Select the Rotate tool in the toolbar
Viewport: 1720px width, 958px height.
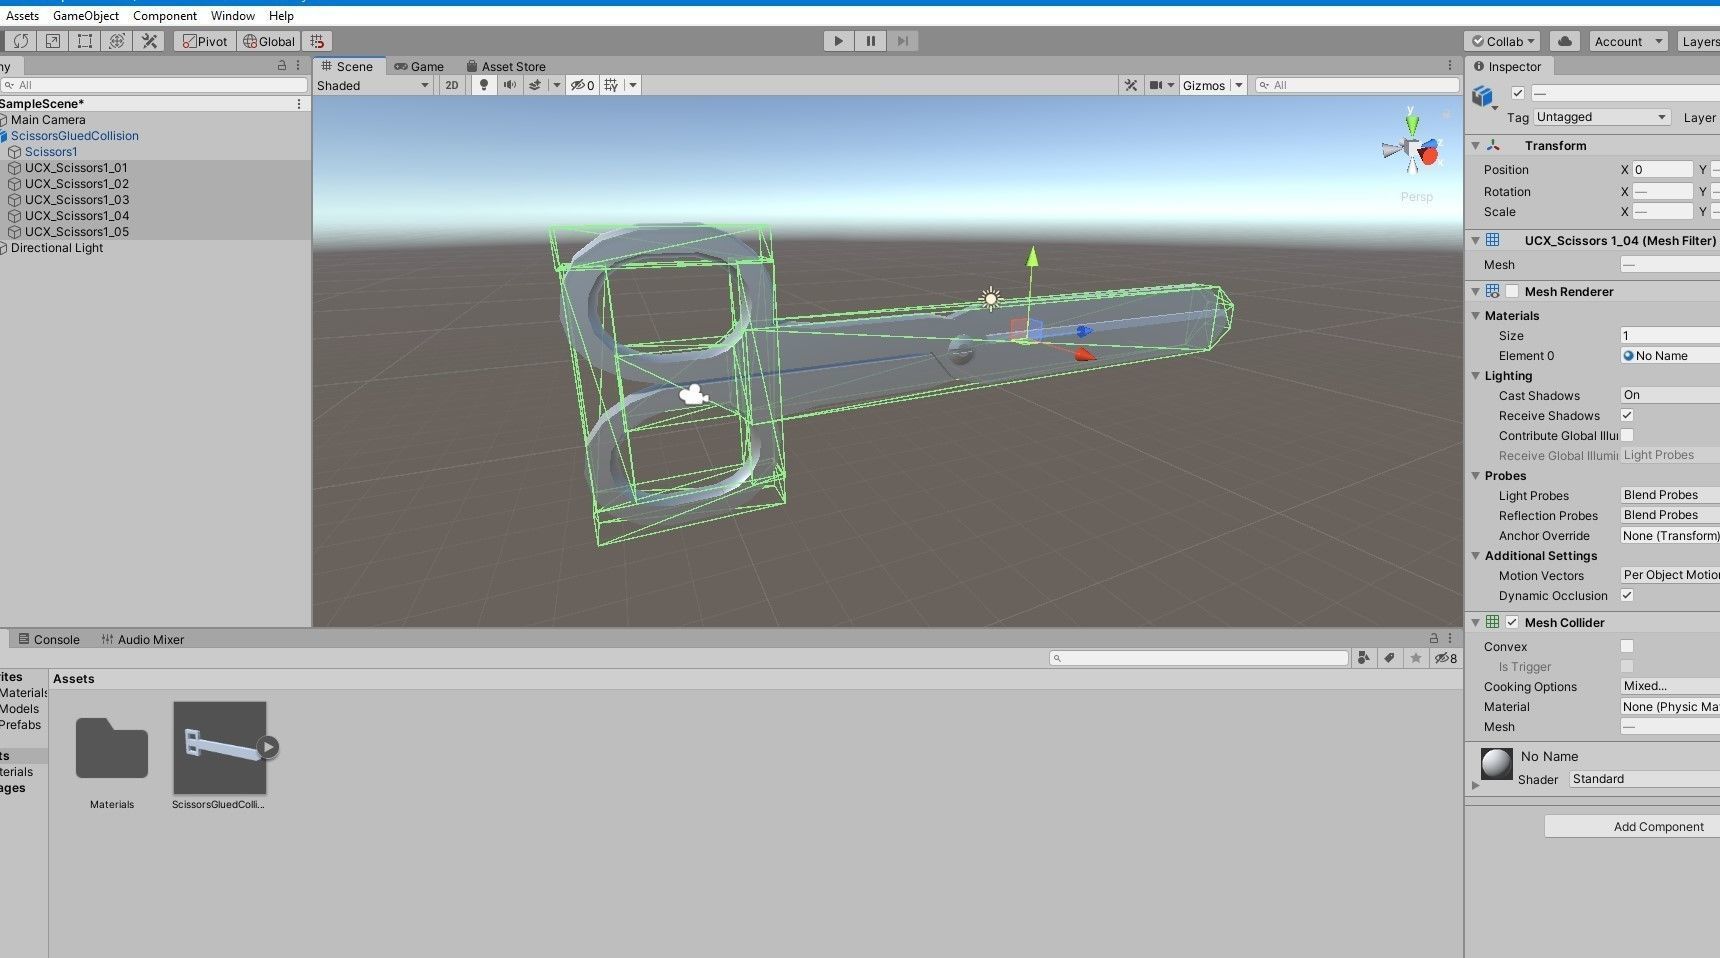pyautogui.click(x=21, y=41)
